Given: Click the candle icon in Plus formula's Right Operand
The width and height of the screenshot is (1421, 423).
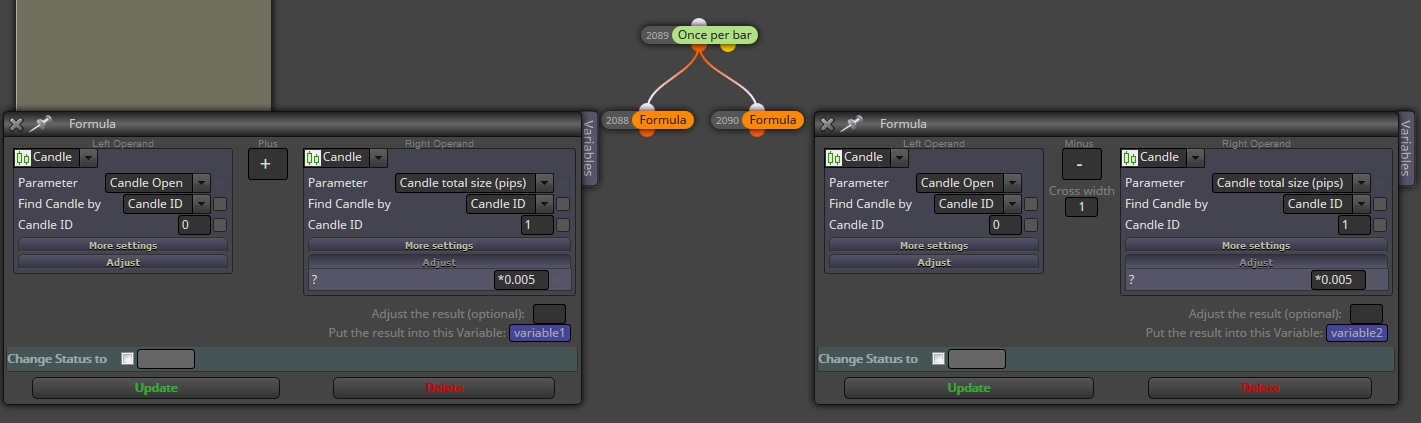Looking at the screenshot, I should [313, 157].
